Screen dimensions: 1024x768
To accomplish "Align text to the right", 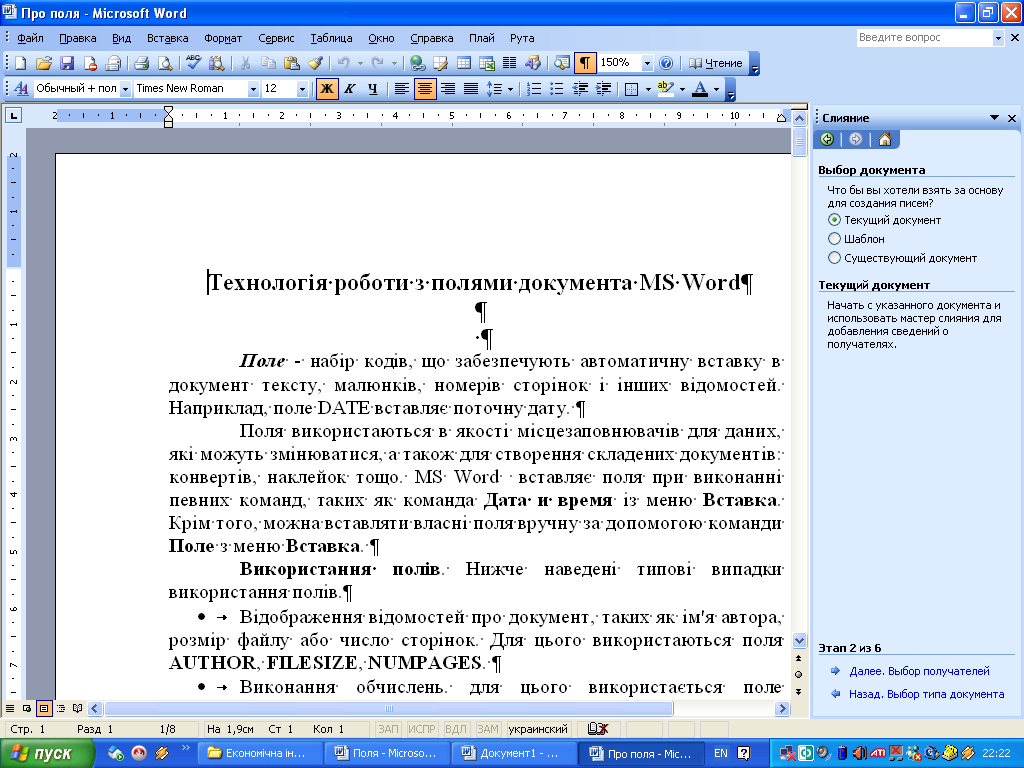I will (x=448, y=88).
